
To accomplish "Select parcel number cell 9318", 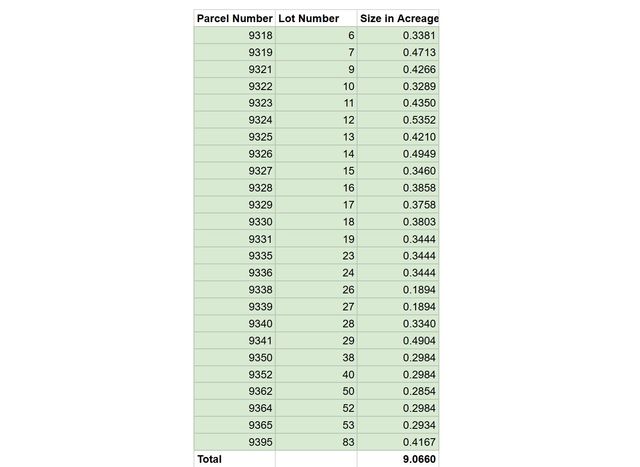I will coord(234,35).
